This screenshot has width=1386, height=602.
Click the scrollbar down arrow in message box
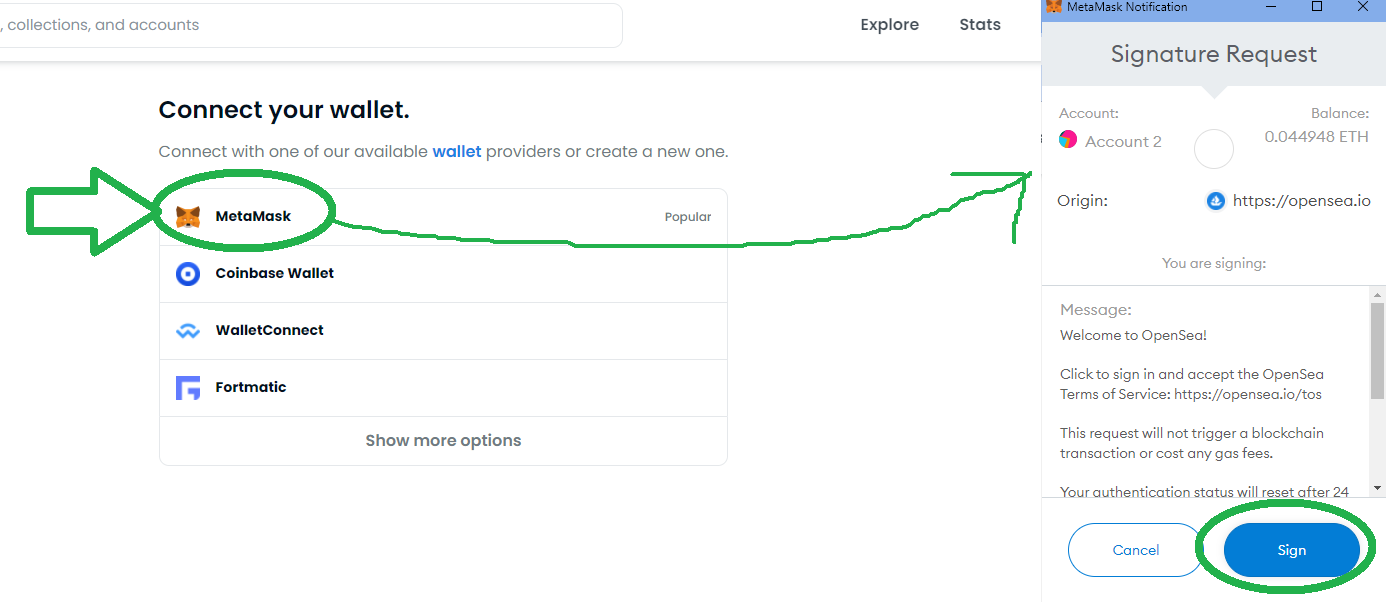coord(1377,487)
